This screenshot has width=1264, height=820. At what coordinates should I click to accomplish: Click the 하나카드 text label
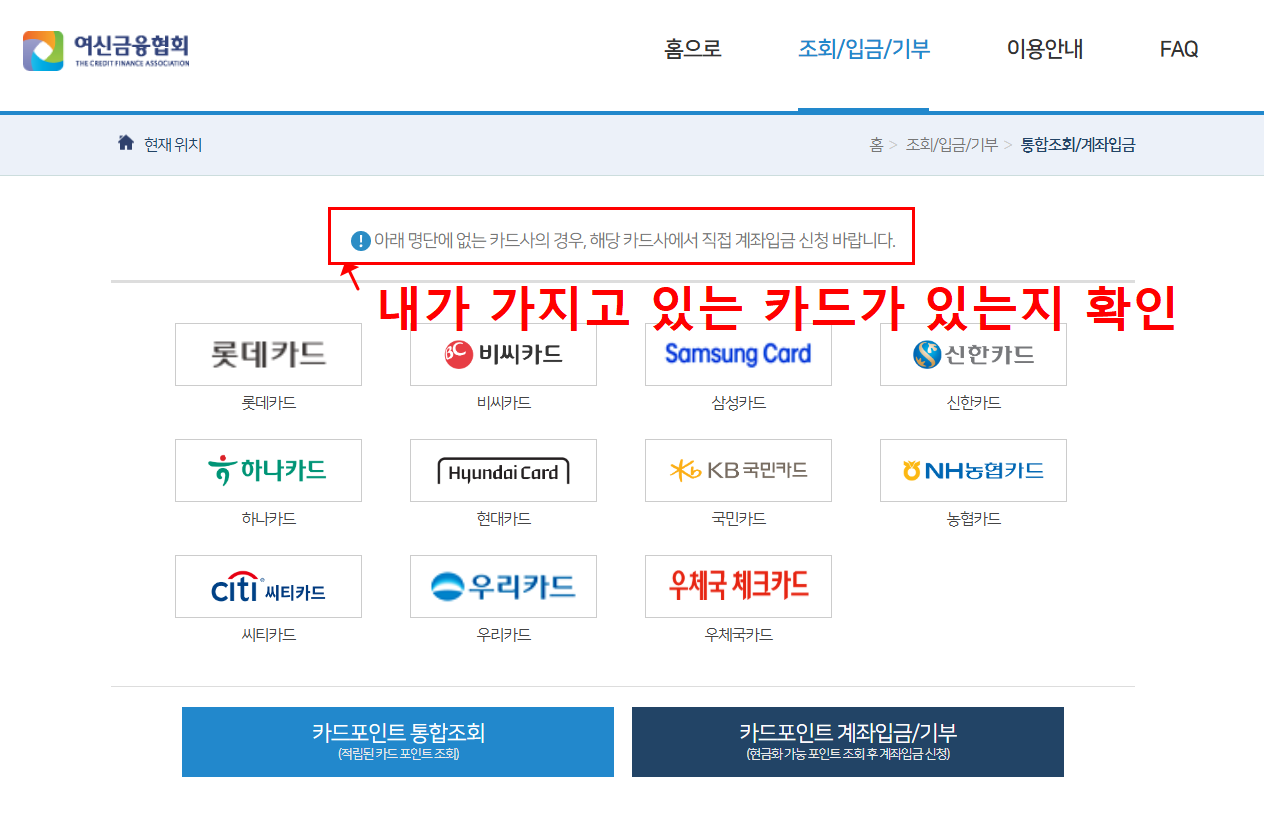click(268, 519)
